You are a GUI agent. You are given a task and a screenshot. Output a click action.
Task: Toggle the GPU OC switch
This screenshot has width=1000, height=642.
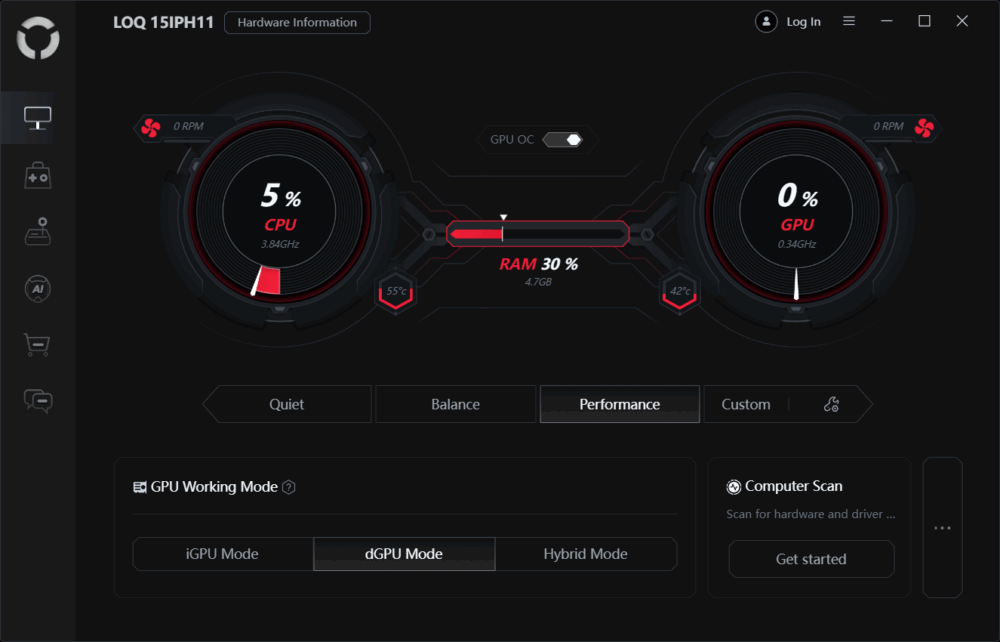(x=562, y=140)
